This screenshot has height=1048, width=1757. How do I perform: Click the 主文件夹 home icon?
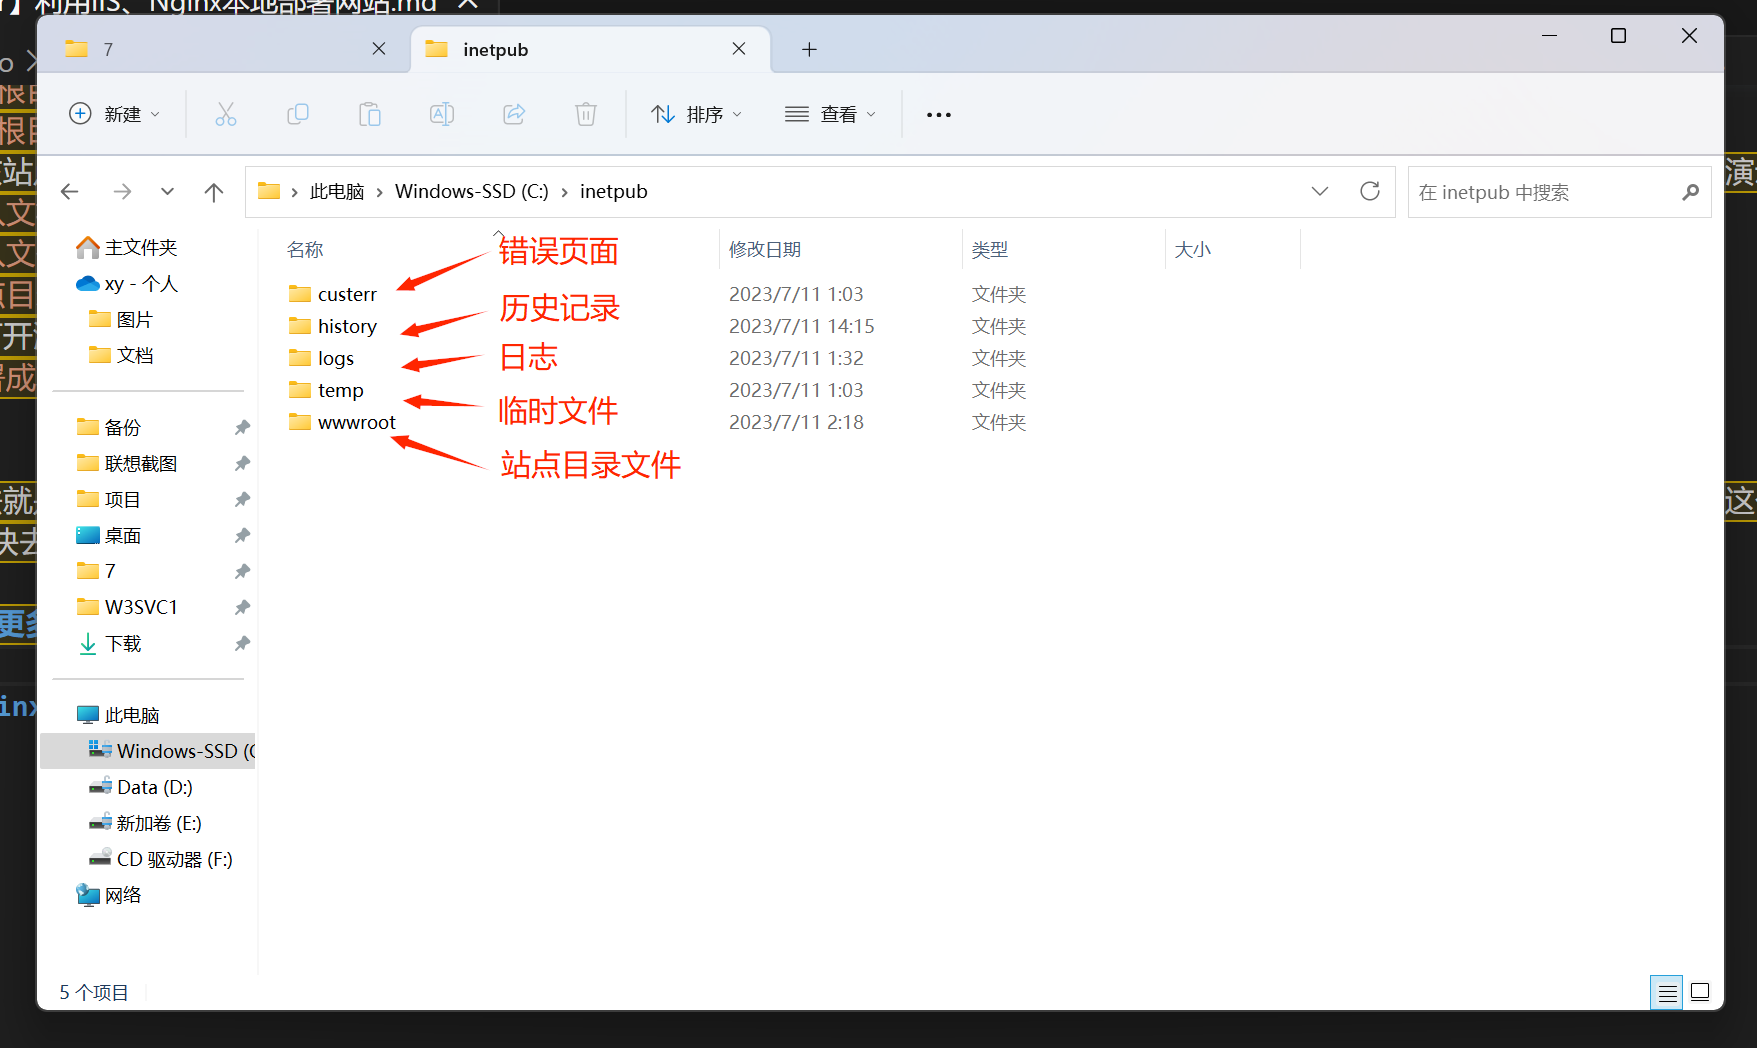click(88, 247)
